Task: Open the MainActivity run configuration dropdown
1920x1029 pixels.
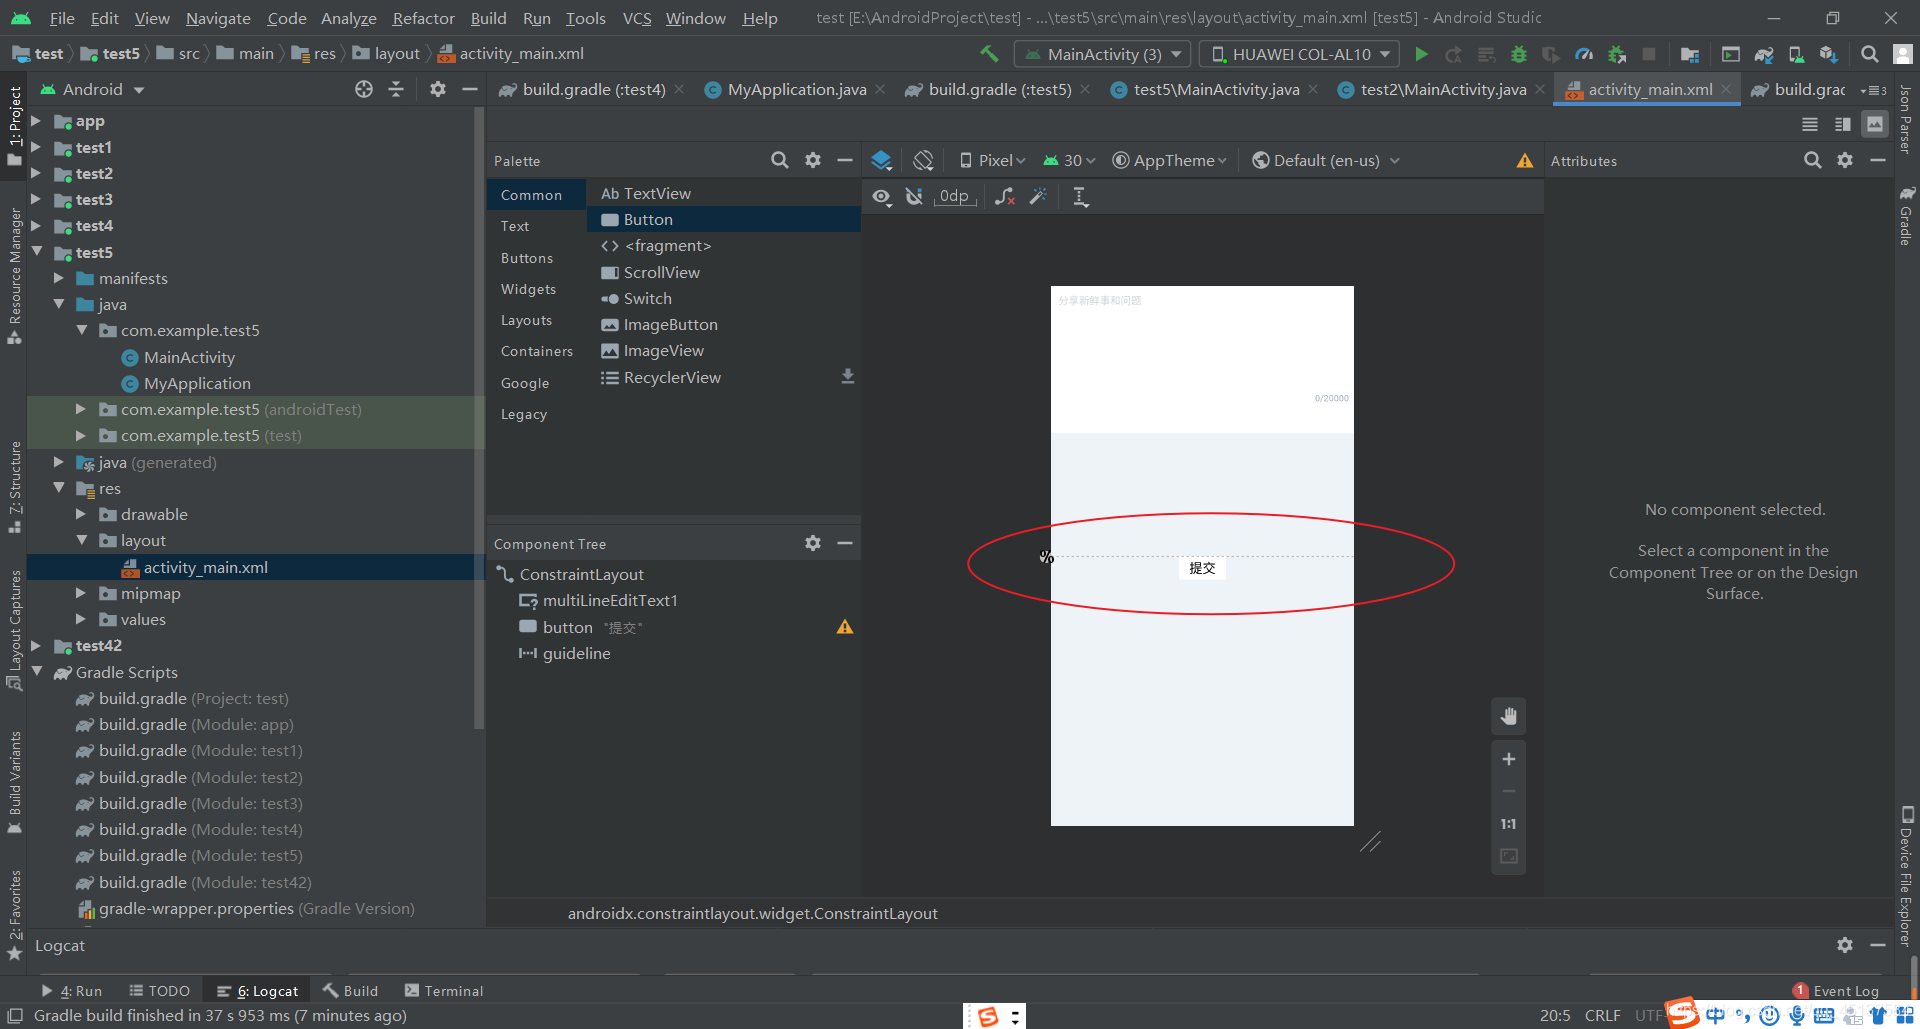Action: (x=1102, y=54)
